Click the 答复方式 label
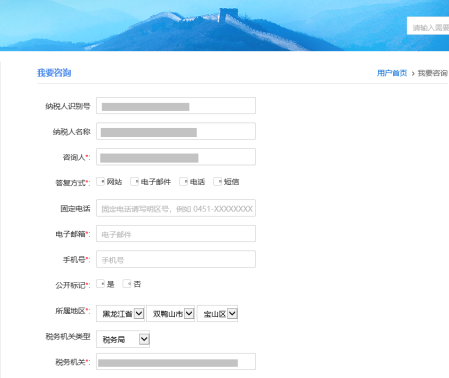 pos(73,182)
